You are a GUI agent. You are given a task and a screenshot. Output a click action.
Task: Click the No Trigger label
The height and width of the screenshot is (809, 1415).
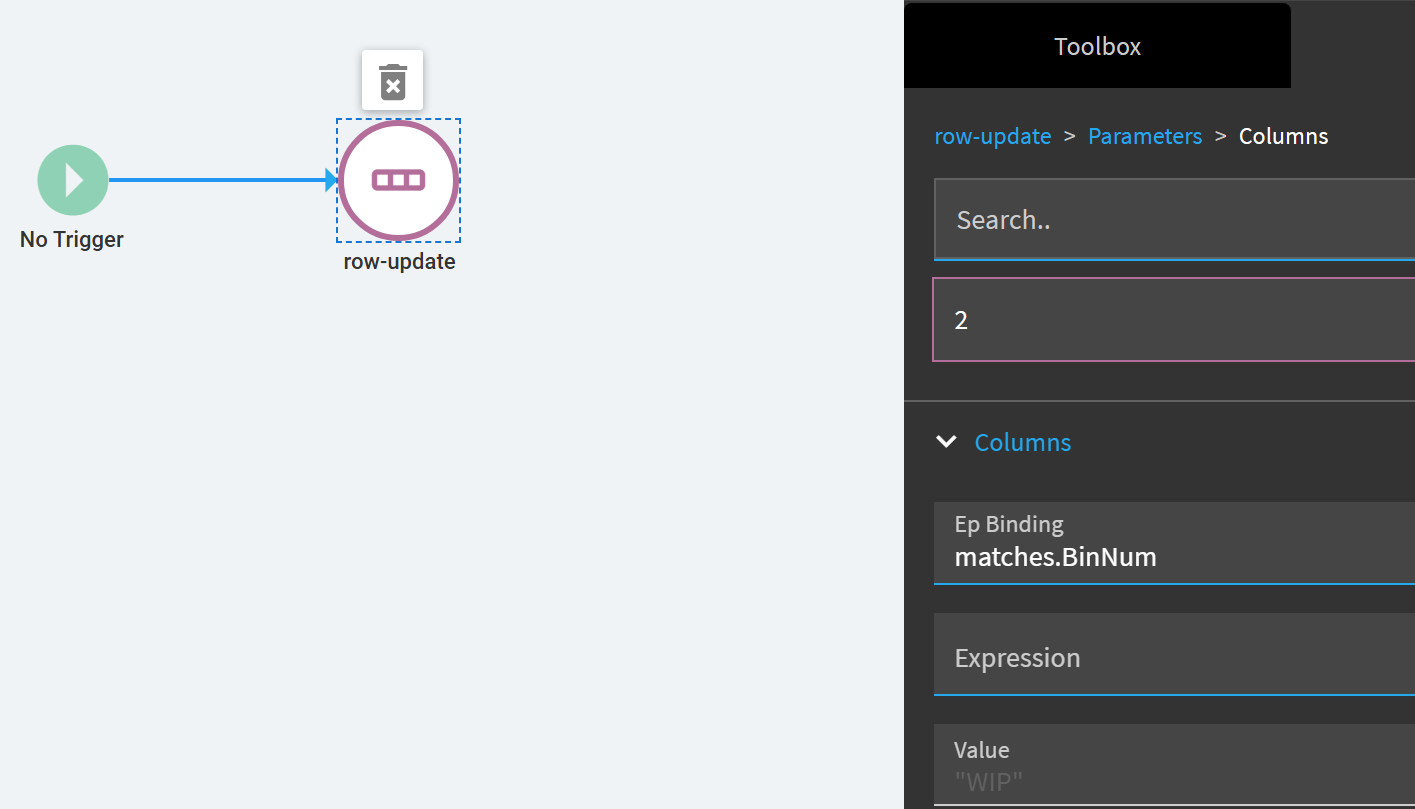(72, 240)
